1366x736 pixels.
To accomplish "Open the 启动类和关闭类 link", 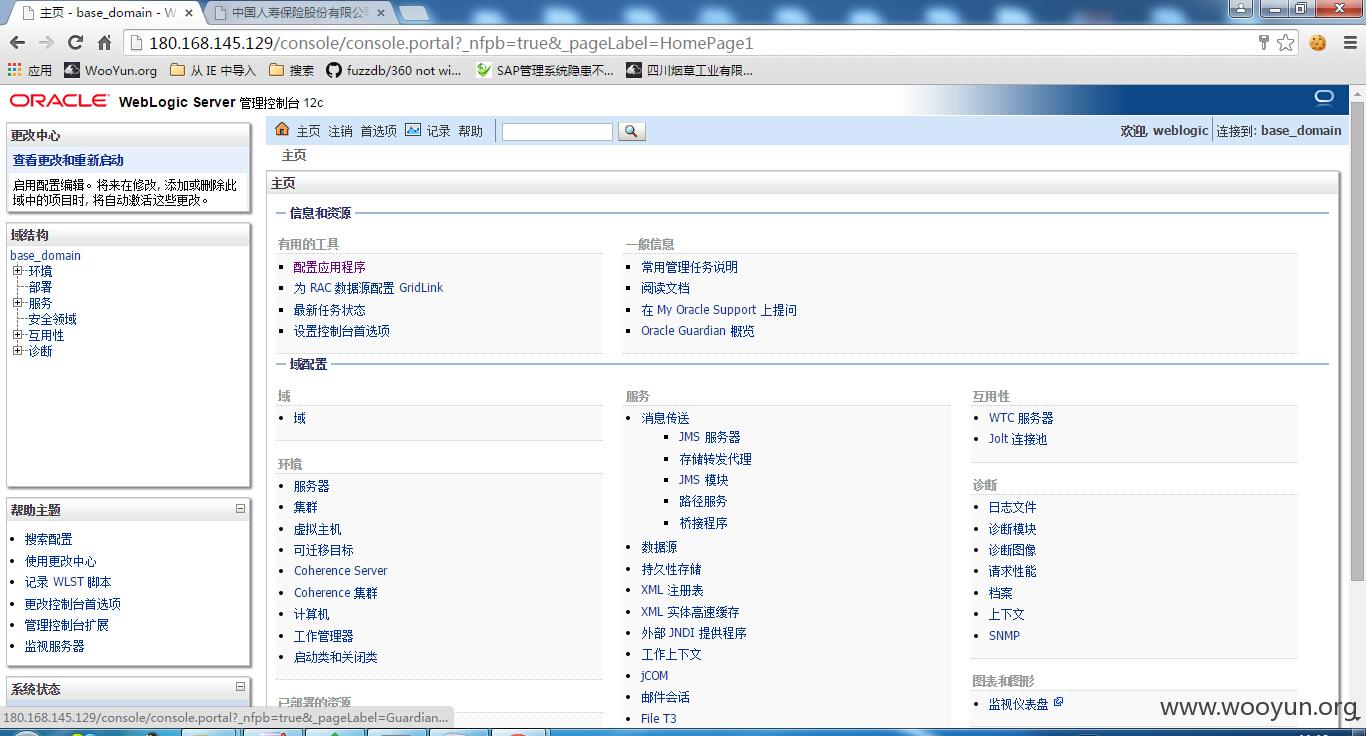I will 335,657.
